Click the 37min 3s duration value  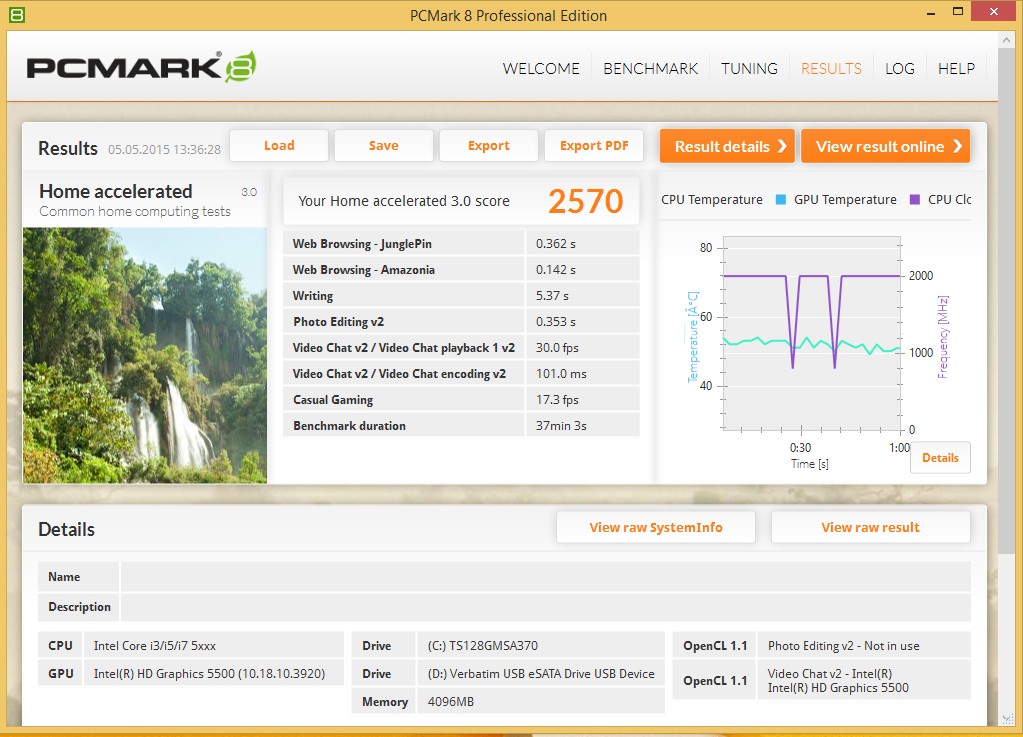[561, 426]
